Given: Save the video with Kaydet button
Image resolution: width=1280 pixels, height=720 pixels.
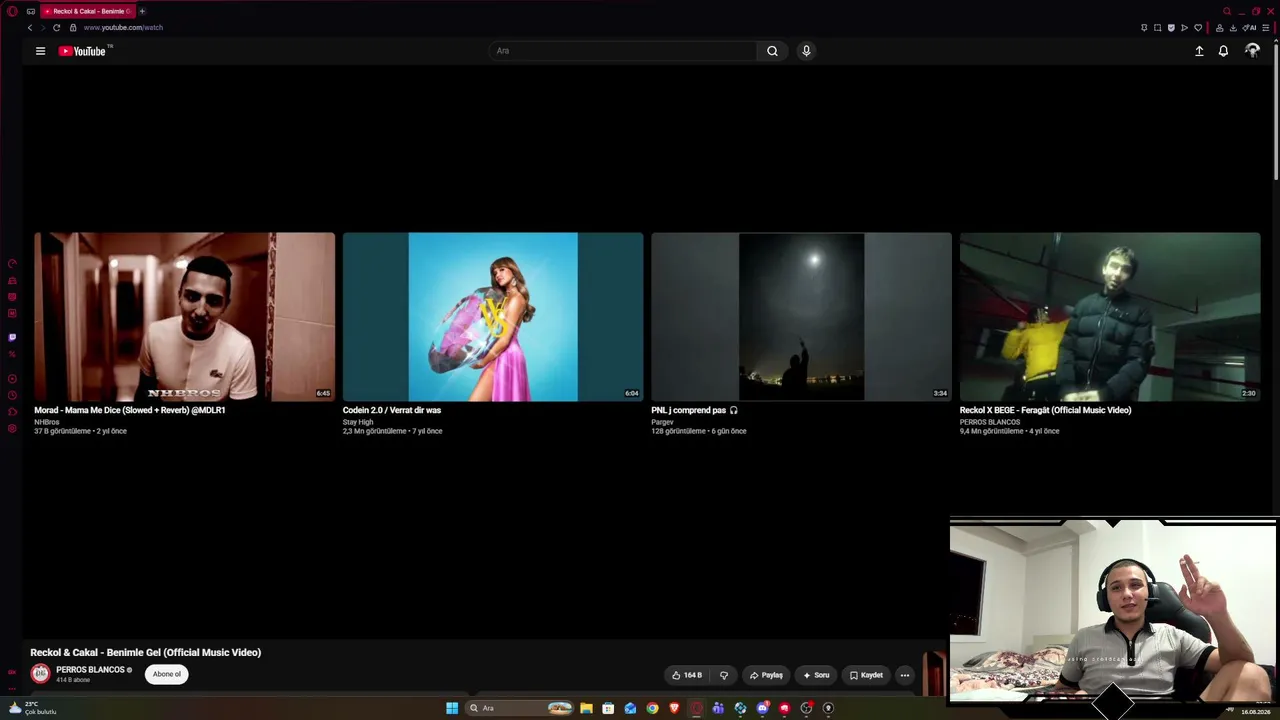Looking at the screenshot, I should click(x=866, y=675).
